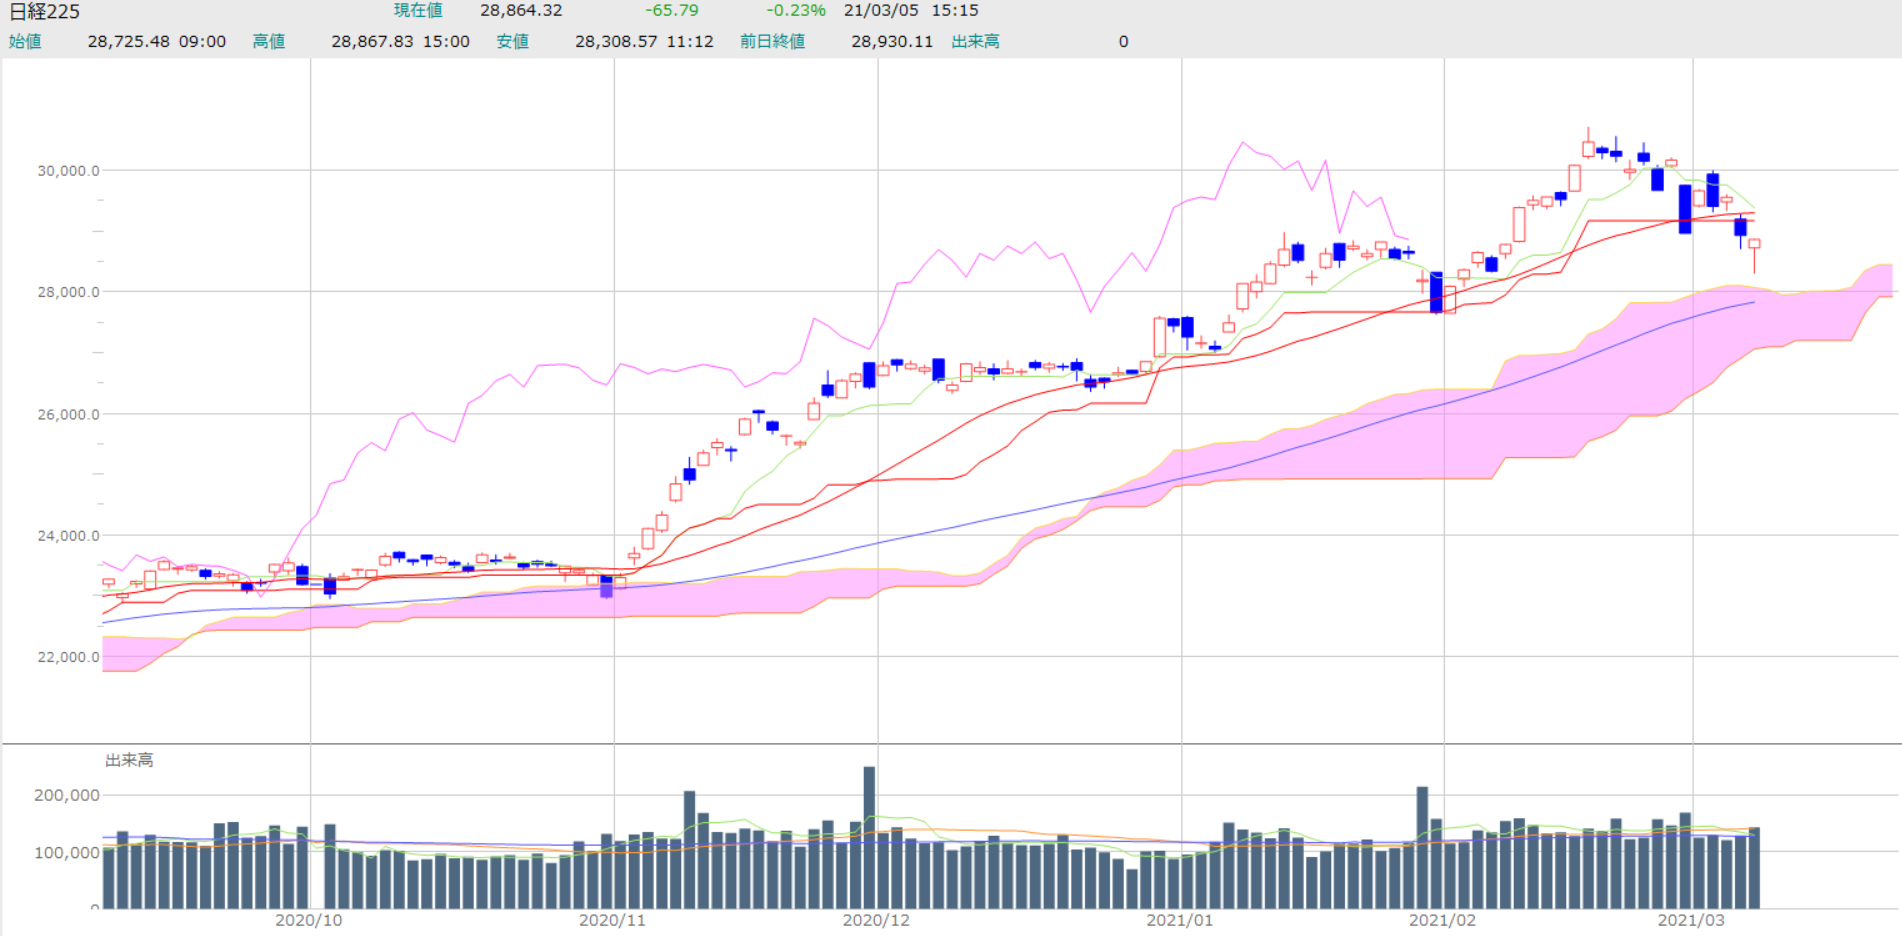The image size is (1902, 936).
Task: Click the 日経225 chart title
Action: pos(44,12)
